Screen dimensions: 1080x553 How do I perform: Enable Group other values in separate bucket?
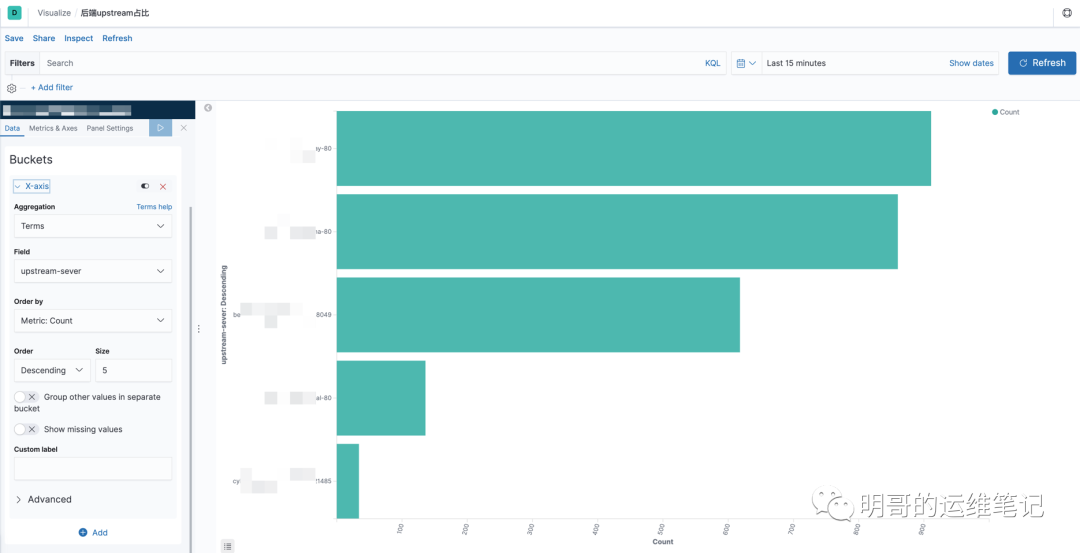point(26,397)
